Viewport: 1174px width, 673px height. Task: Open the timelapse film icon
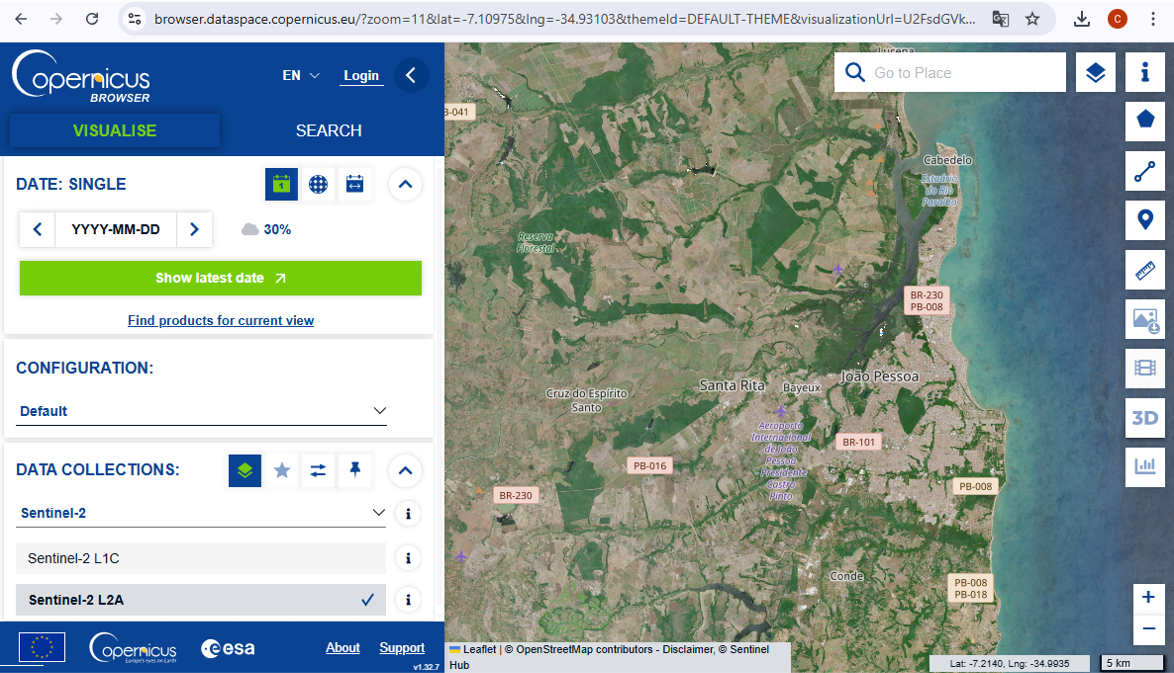[x=1145, y=369]
